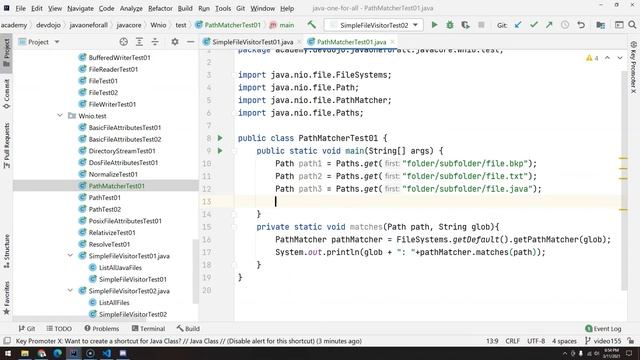Run with coverage icon in the toolbar
640x360 pixels.
click(465, 25)
